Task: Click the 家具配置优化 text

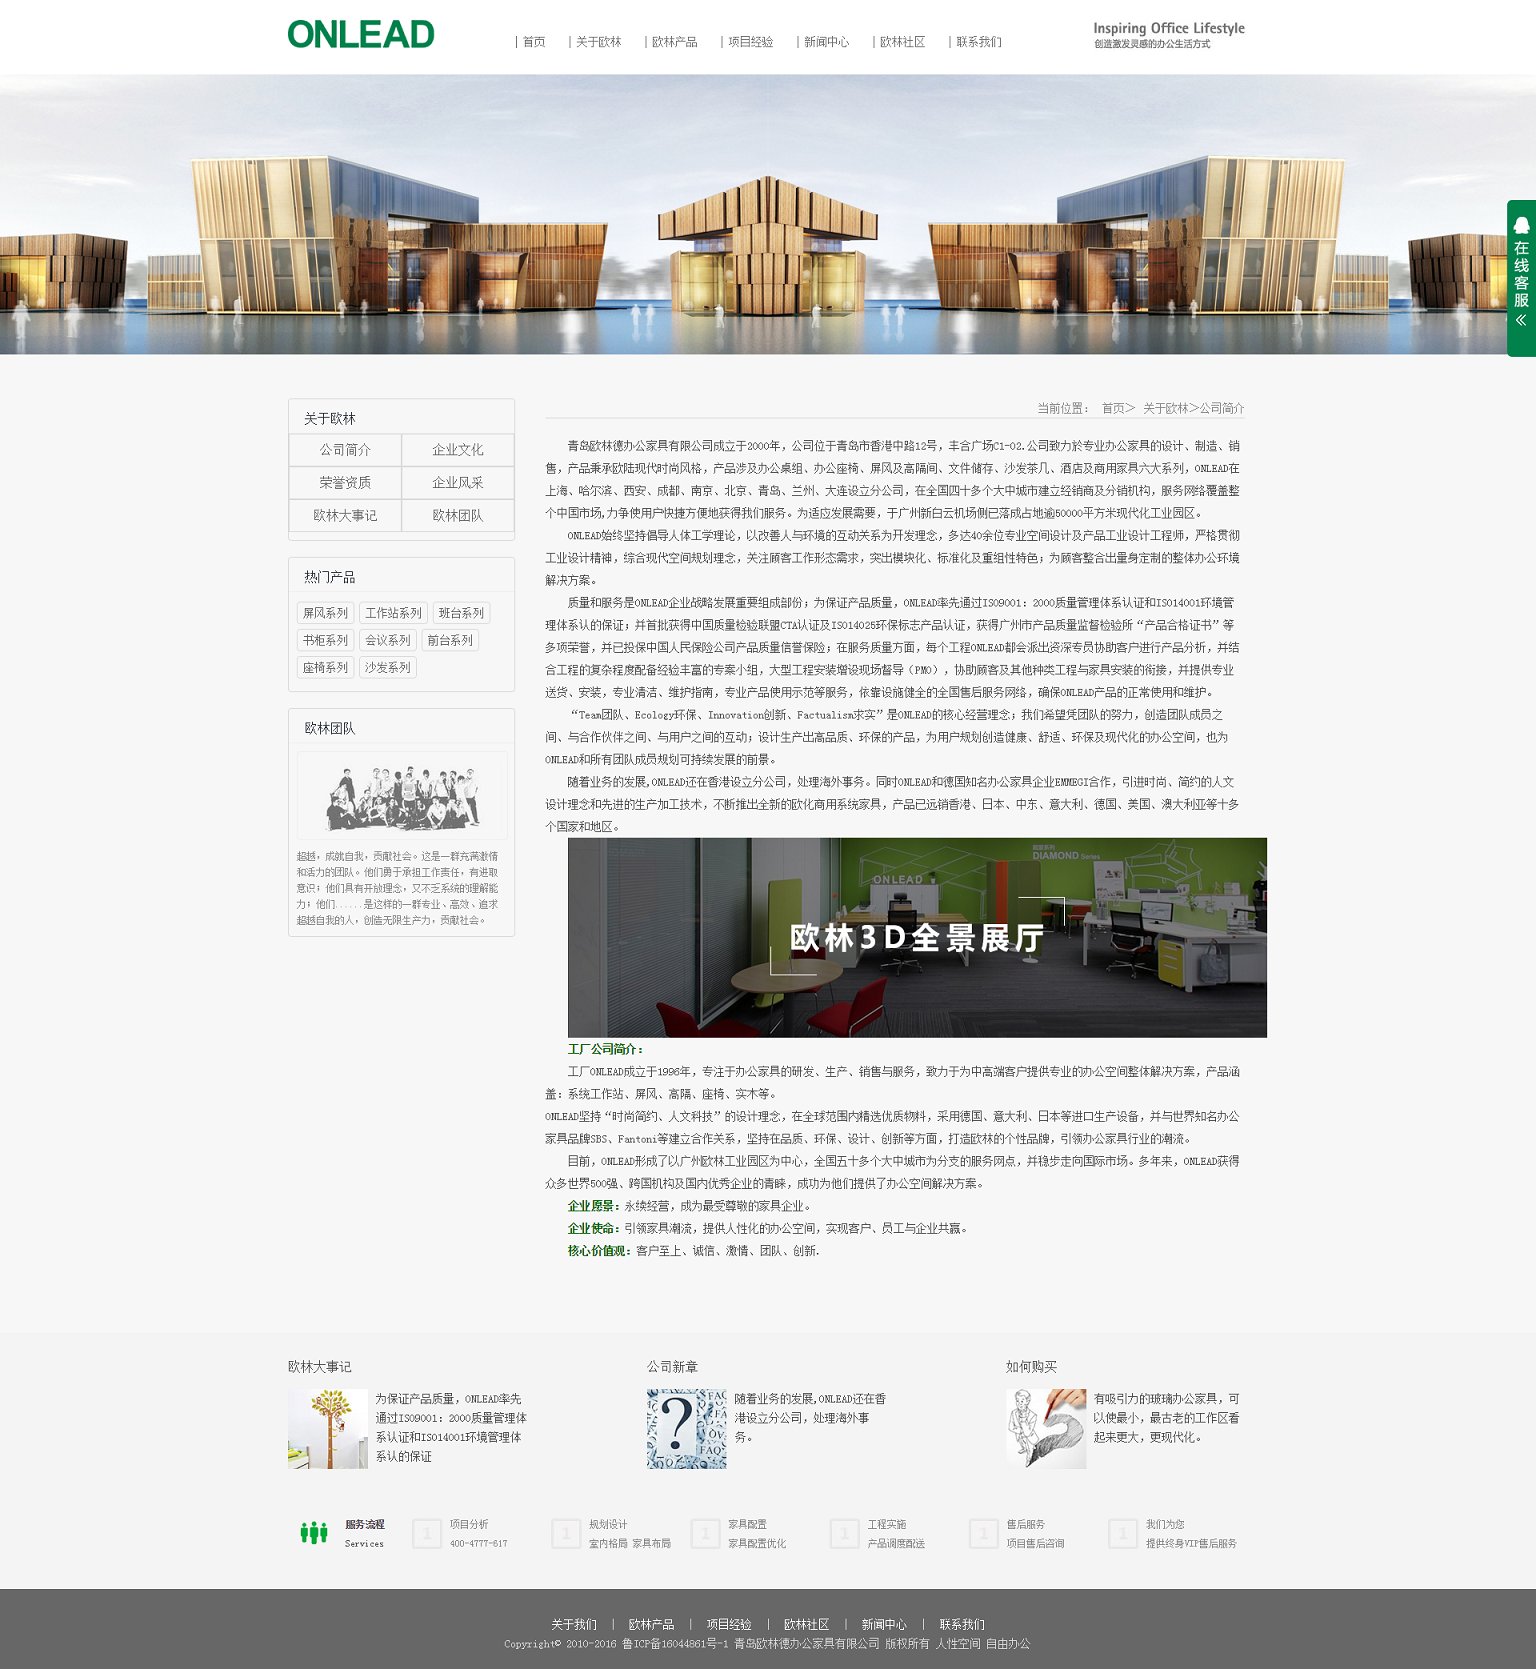Action: (x=757, y=1544)
